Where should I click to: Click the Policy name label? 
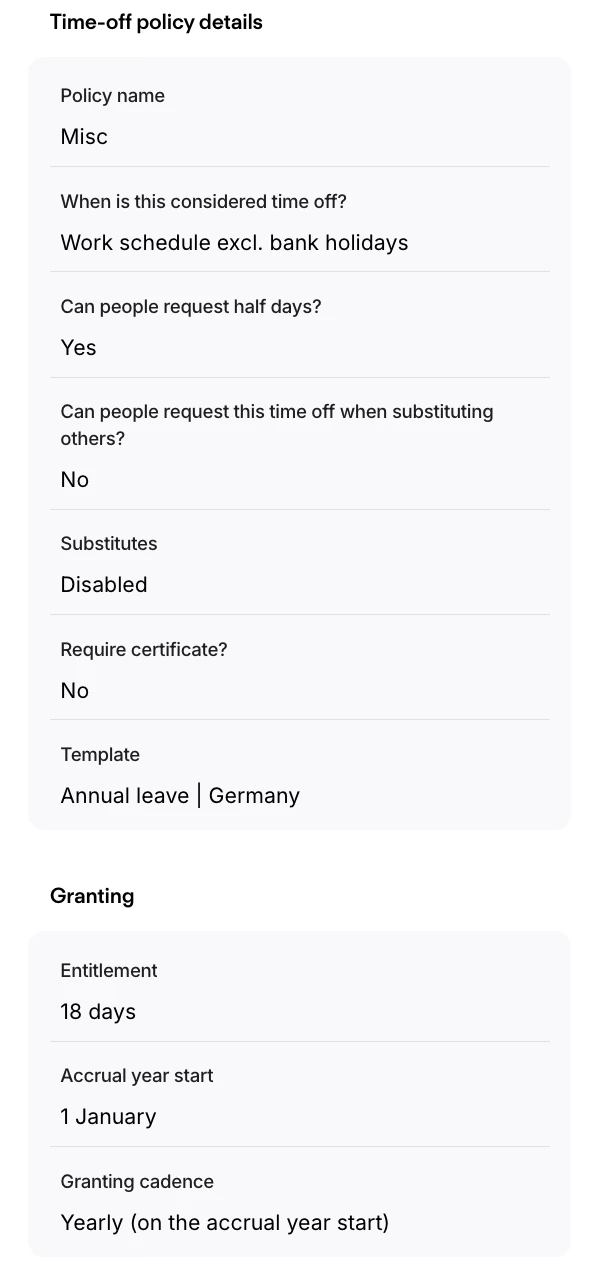(113, 96)
